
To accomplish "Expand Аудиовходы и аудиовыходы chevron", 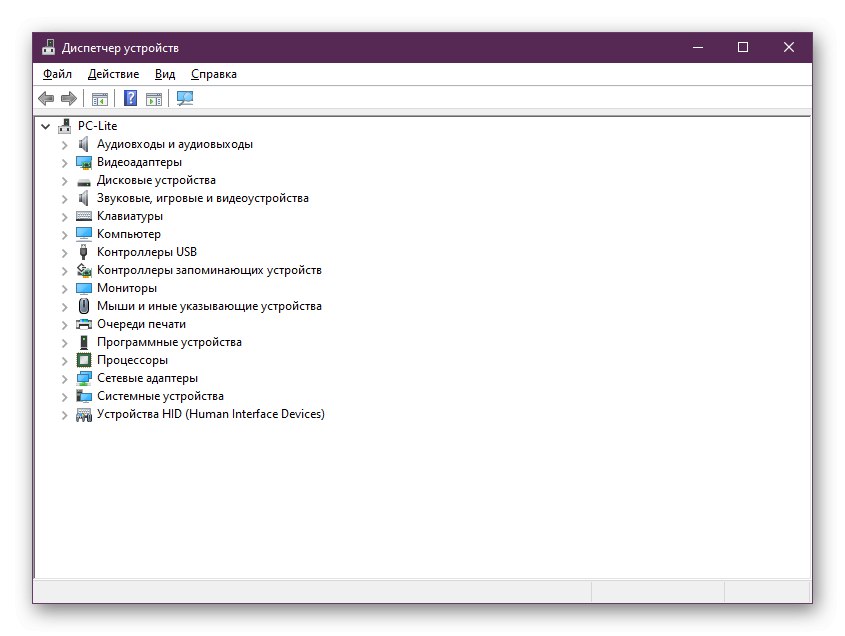I will [x=65, y=145].
